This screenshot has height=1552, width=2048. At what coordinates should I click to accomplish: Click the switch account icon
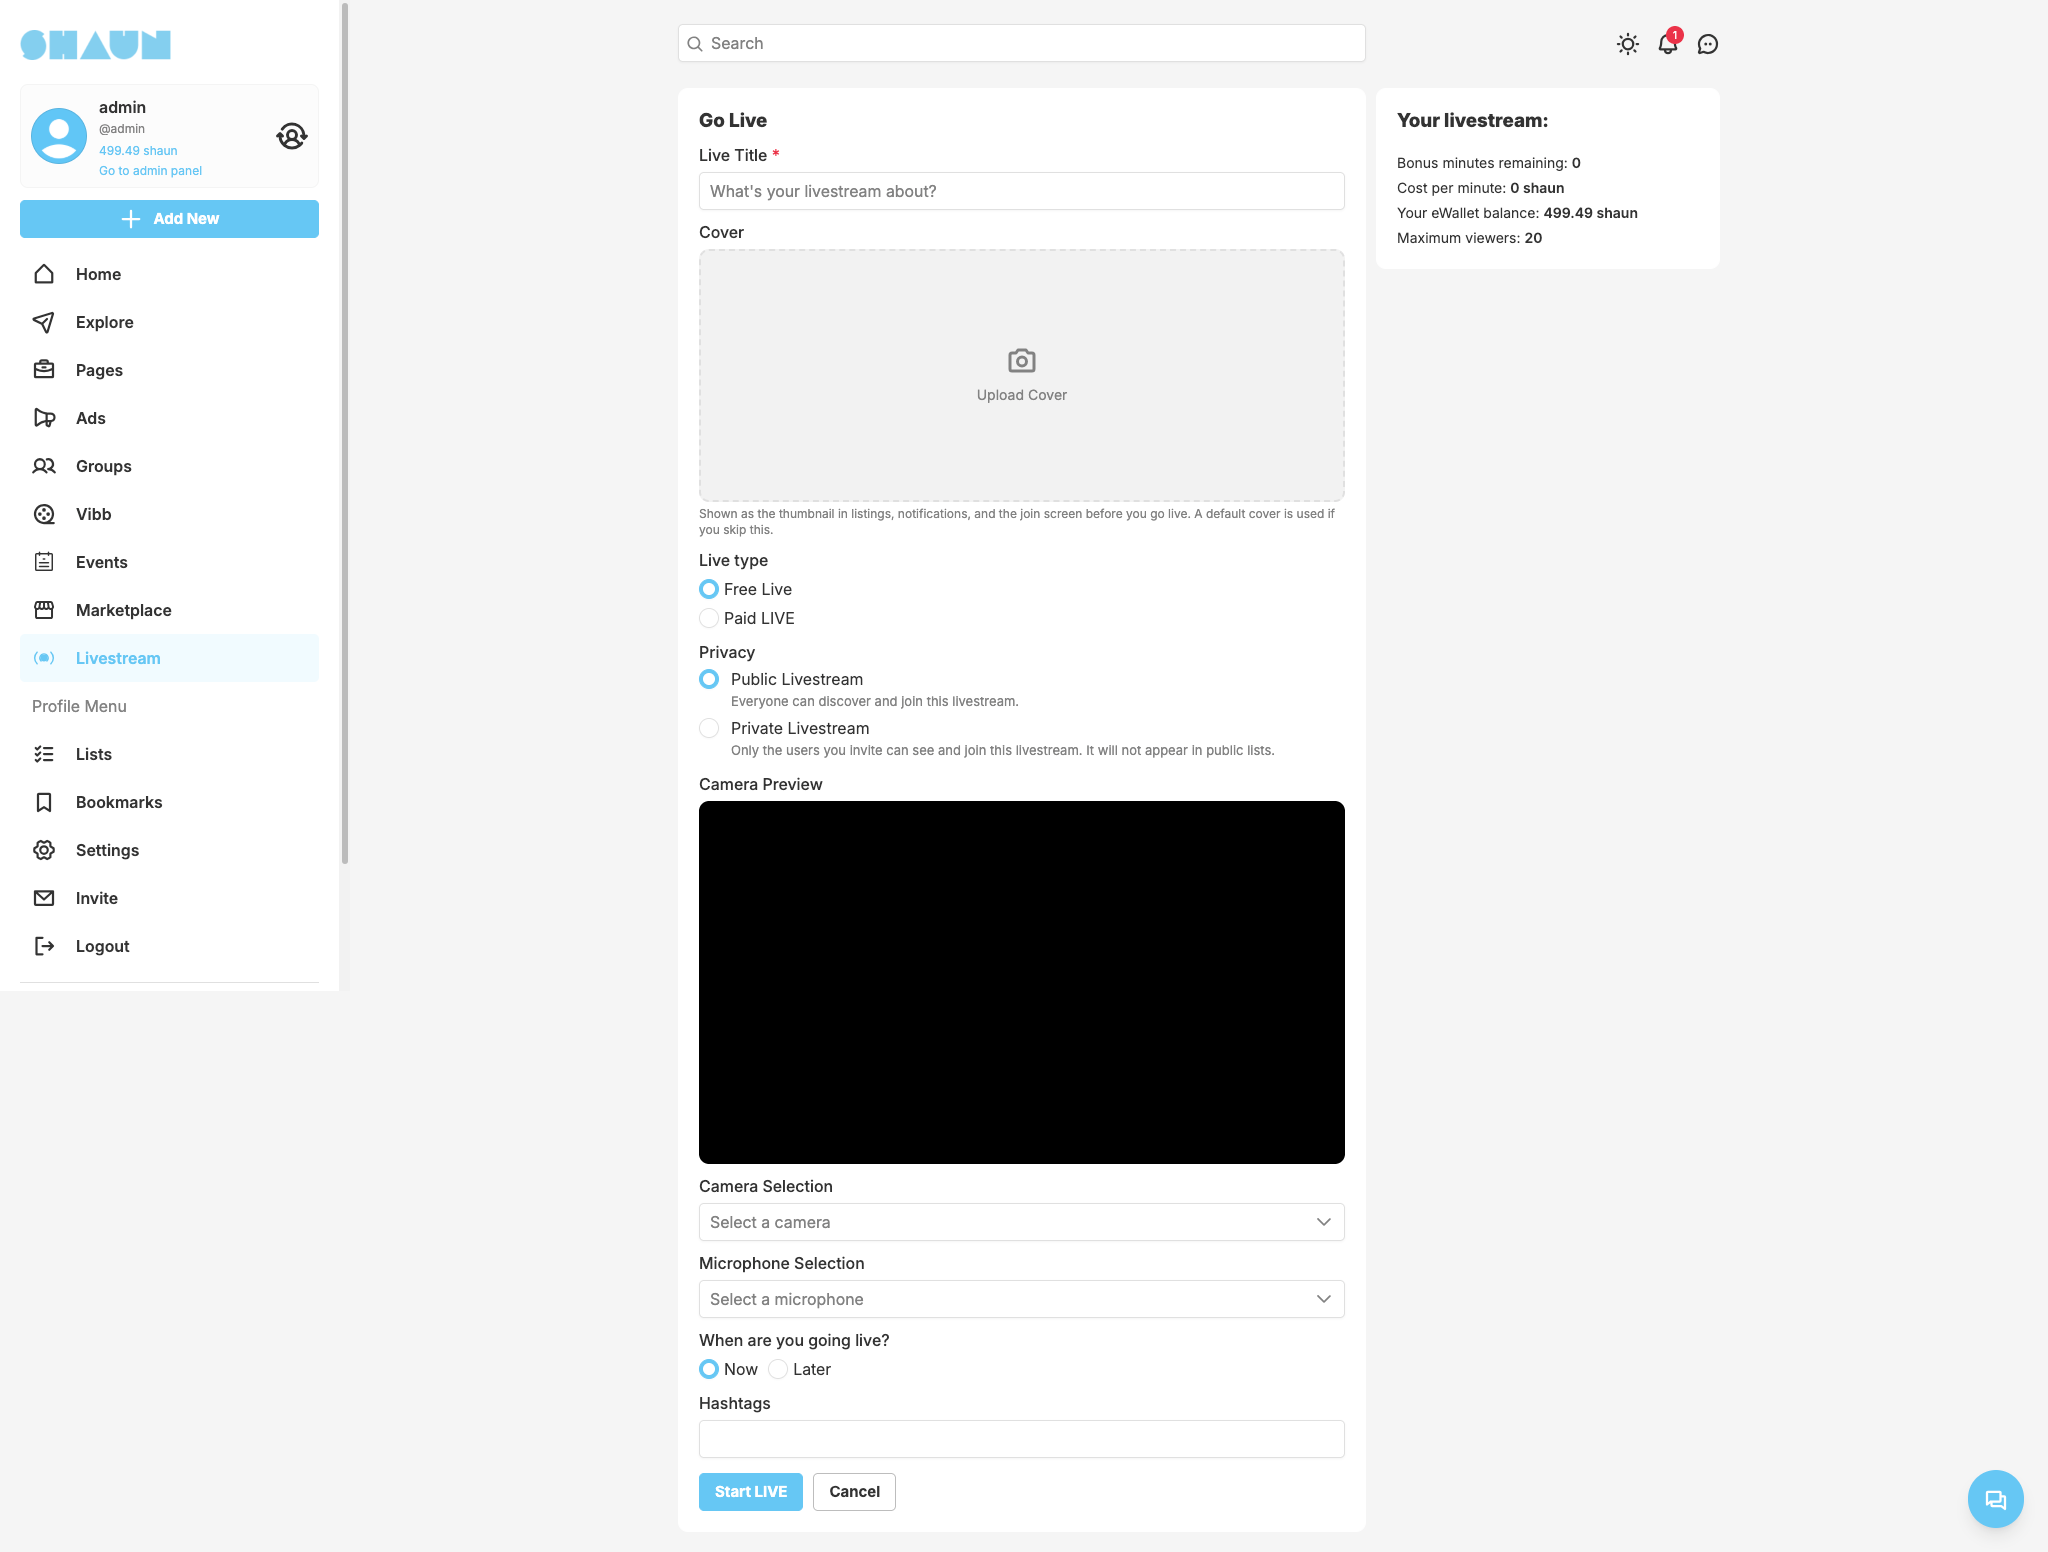(x=291, y=136)
